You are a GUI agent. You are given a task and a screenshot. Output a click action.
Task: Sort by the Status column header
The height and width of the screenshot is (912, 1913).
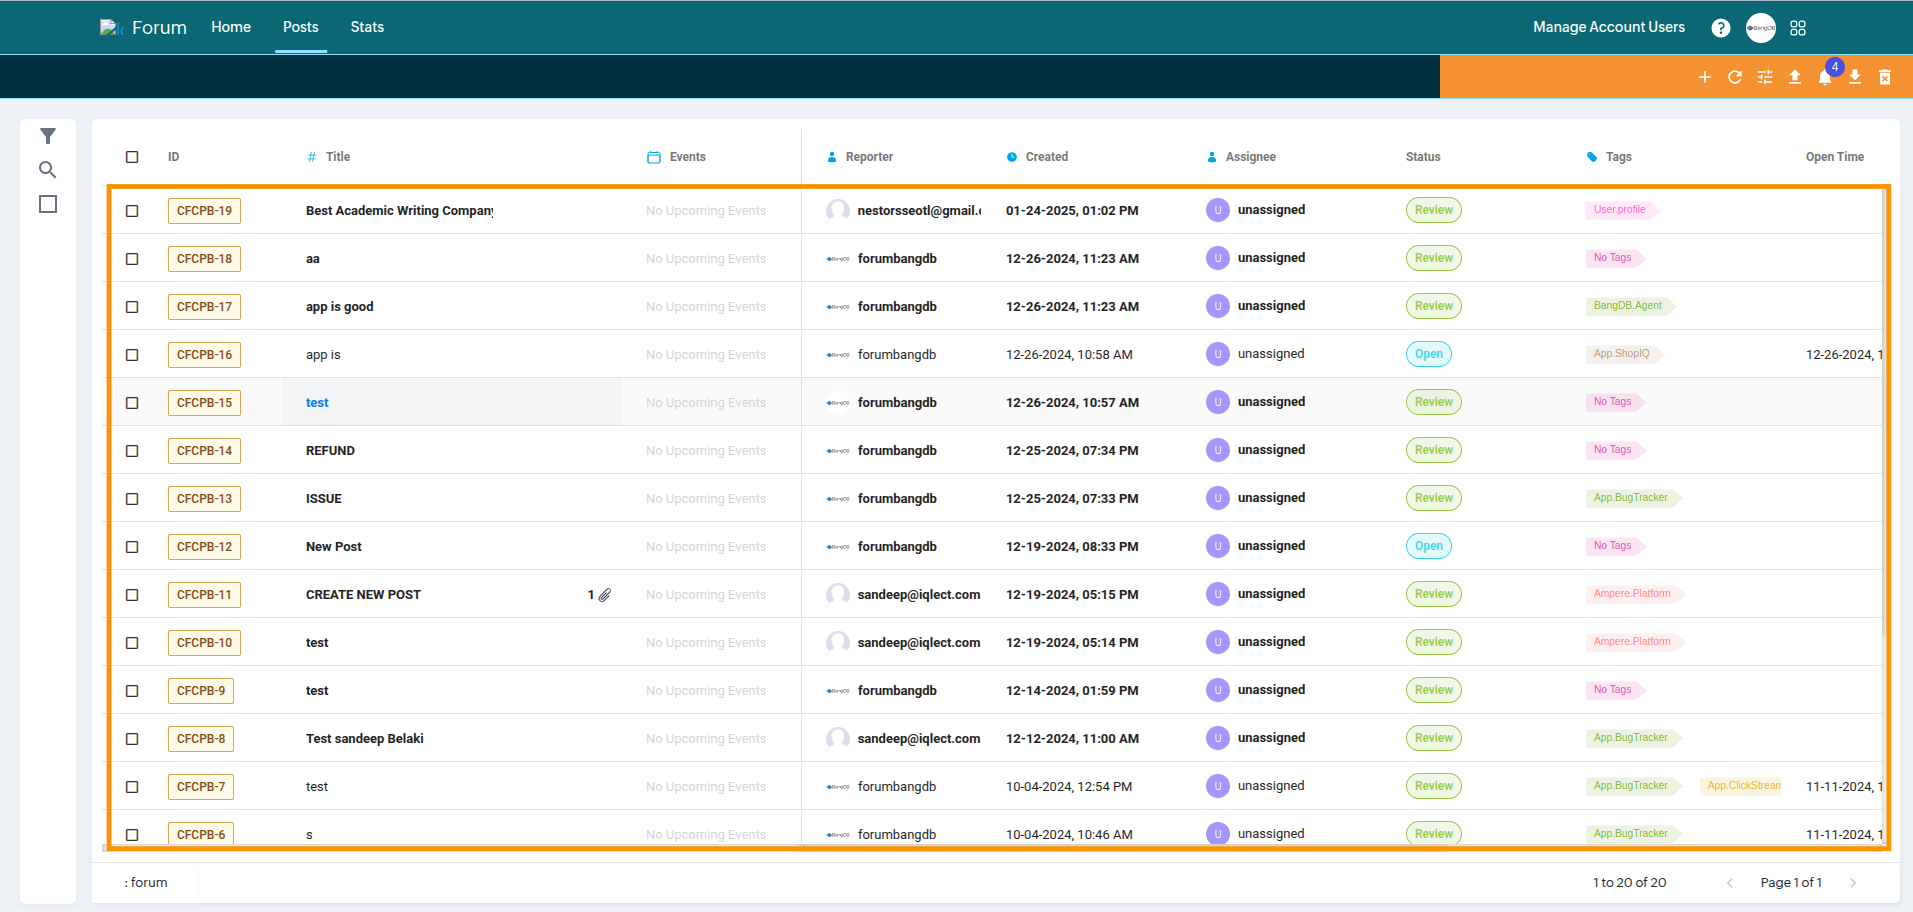1423,157
